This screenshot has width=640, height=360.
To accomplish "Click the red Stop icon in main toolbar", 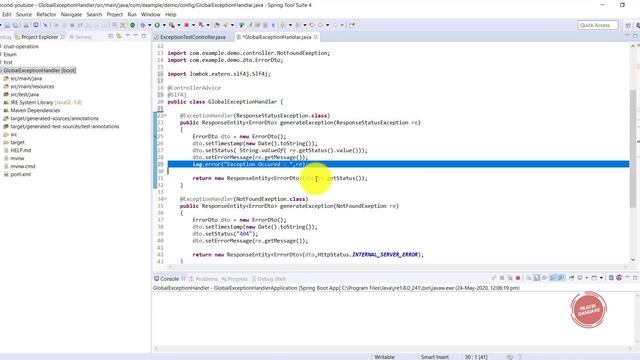I will (x=187, y=25).
